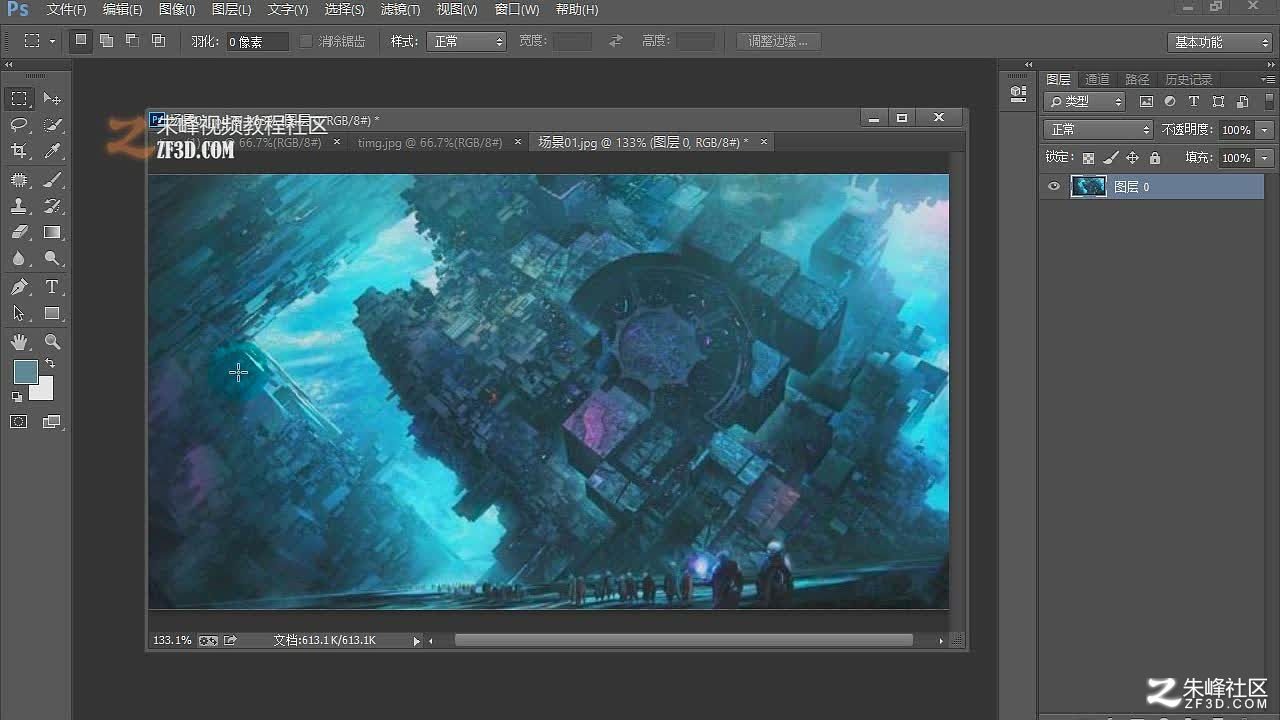Select the Clone Stamp tool

19,206
